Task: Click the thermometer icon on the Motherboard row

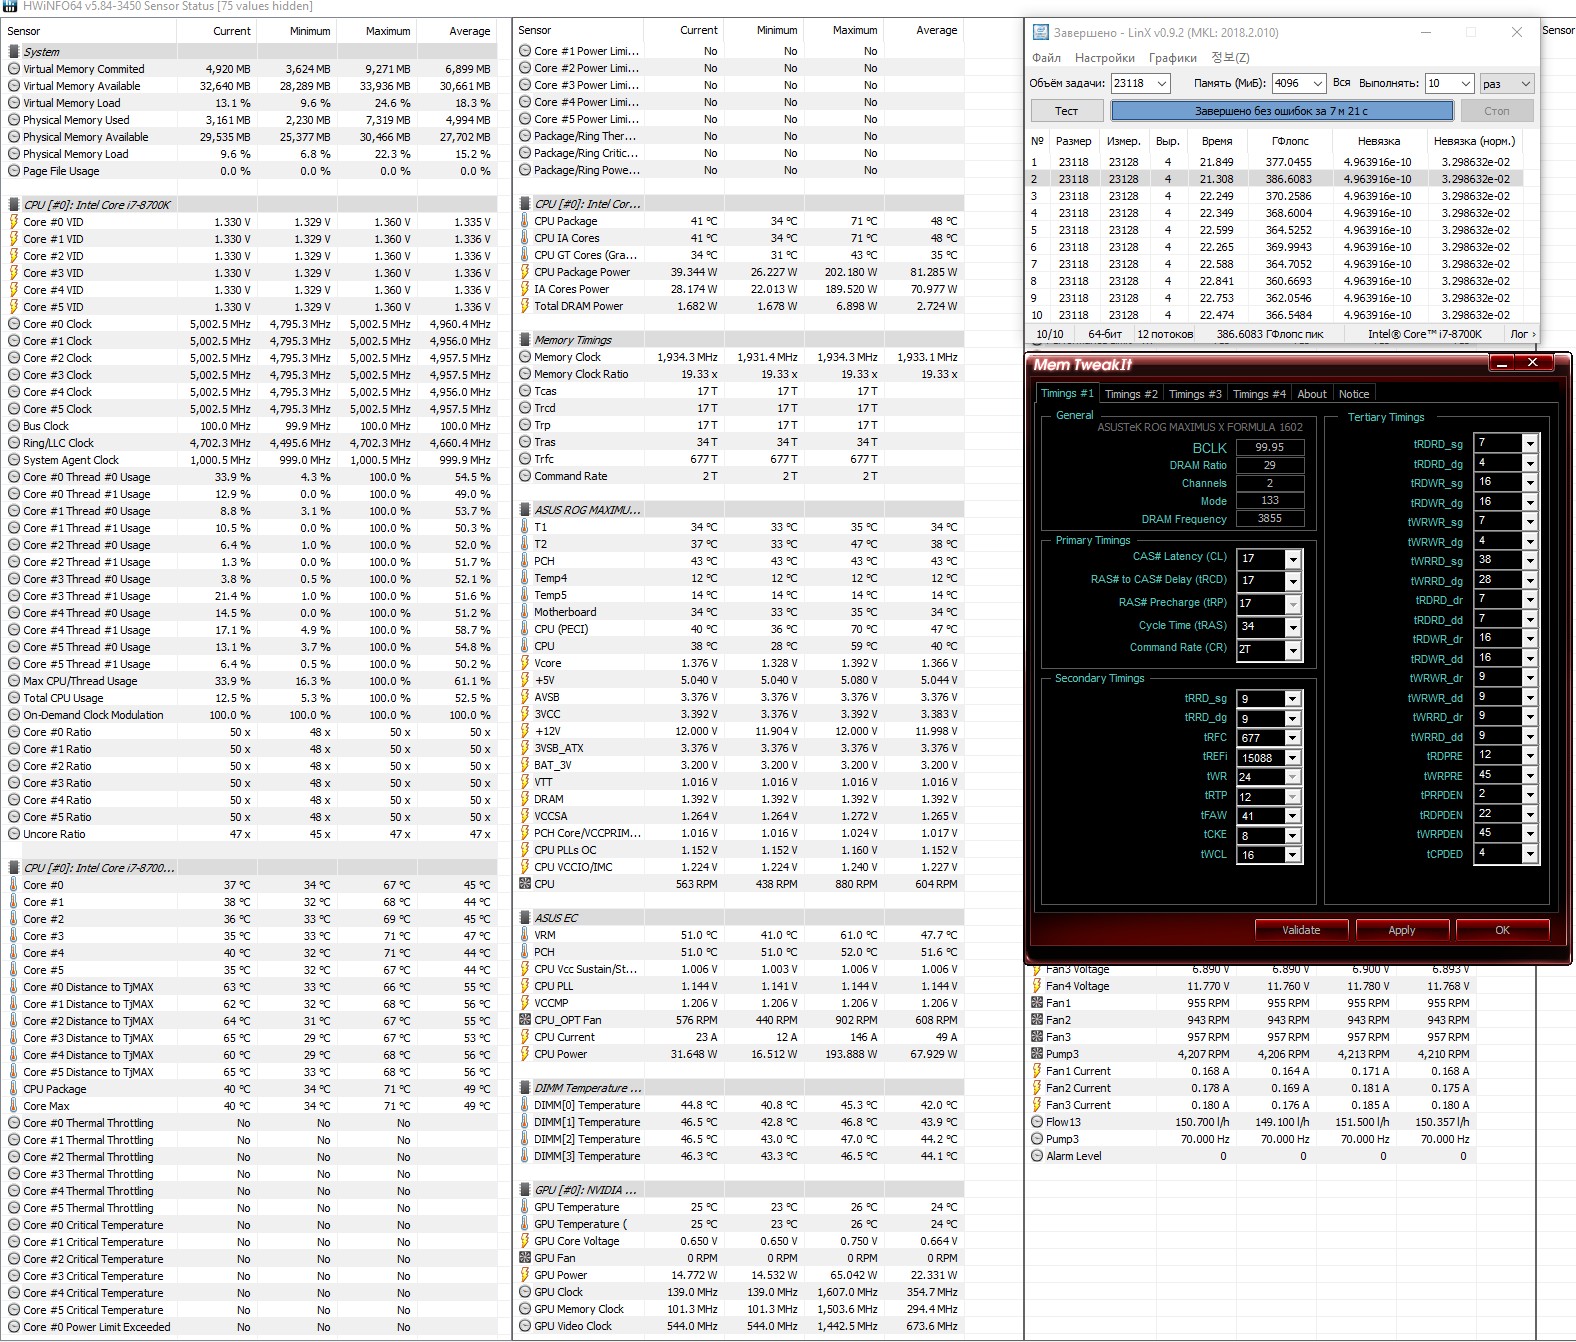Action: click(x=525, y=612)
